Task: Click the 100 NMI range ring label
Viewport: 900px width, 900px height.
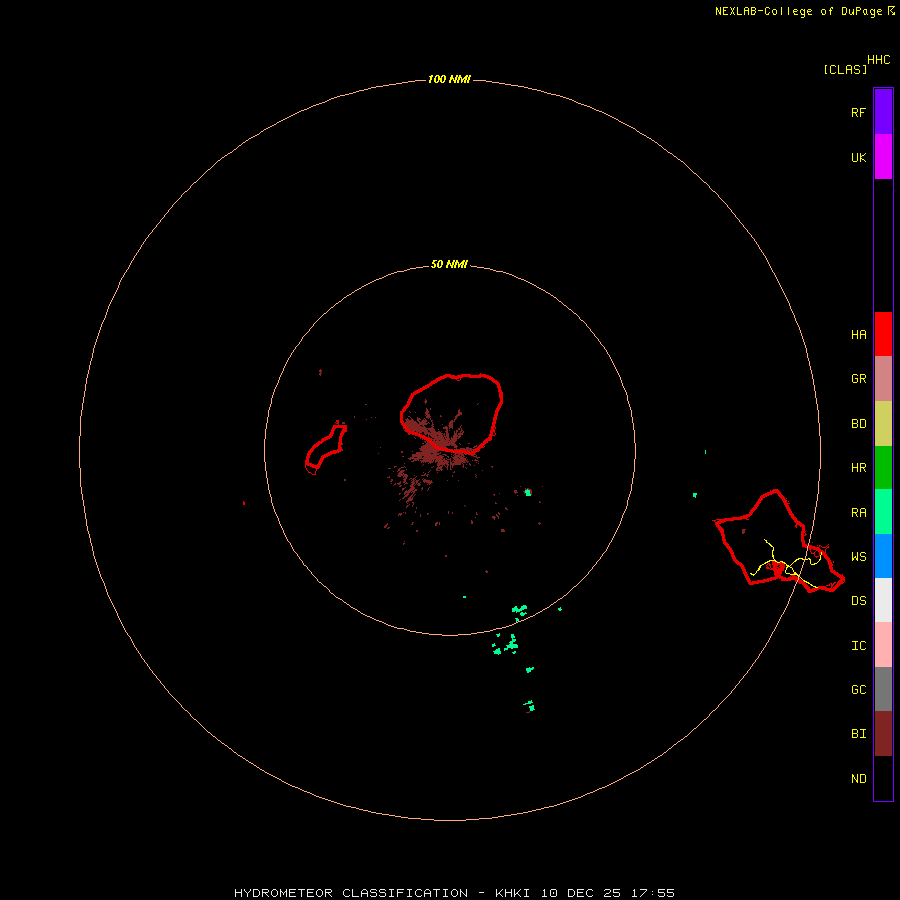Action: point(449,79)
